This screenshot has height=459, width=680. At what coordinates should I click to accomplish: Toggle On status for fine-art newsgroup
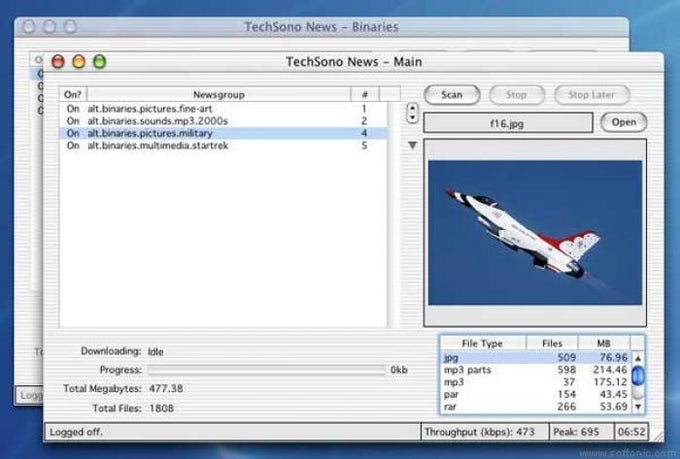click(73, 108)
